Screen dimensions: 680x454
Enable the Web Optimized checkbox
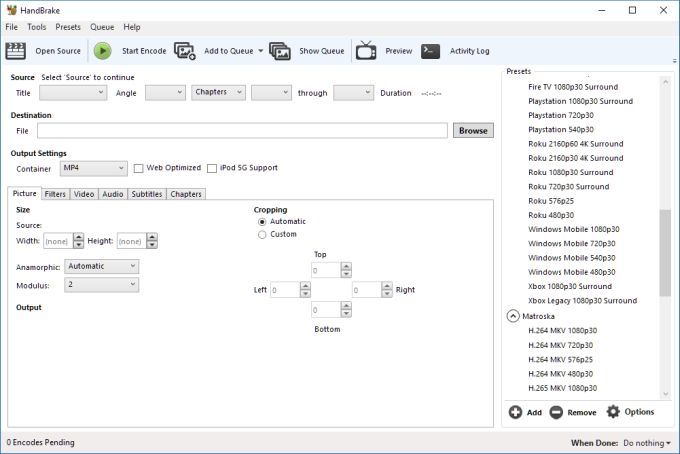[138, 168]
